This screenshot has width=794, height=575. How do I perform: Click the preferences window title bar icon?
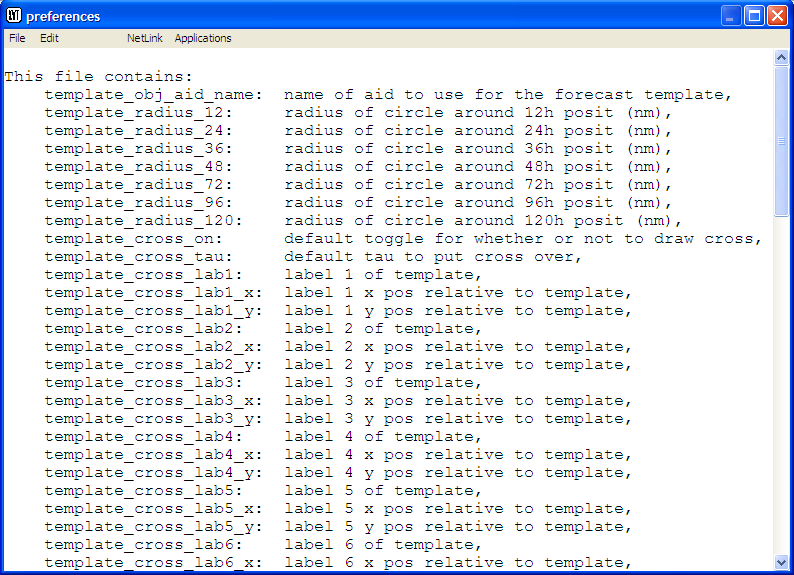pyautogui.click(x=14, y=16)
